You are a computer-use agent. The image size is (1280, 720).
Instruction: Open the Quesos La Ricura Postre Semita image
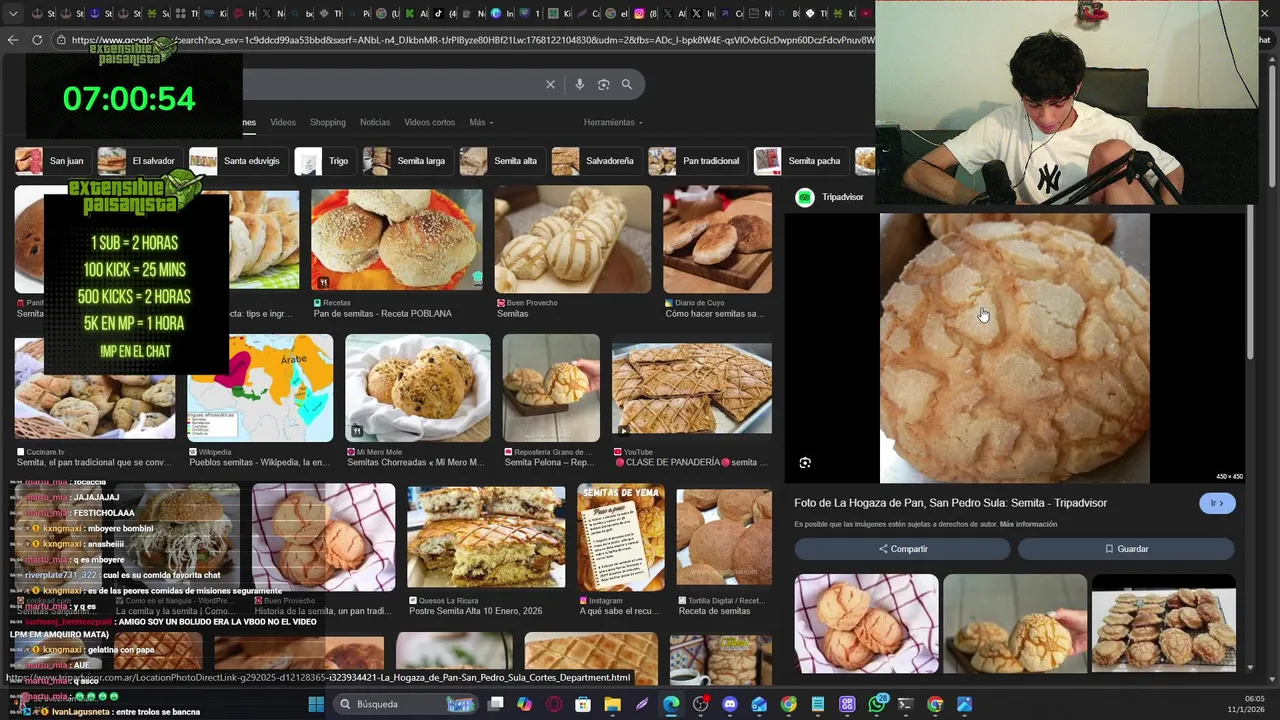486,537
